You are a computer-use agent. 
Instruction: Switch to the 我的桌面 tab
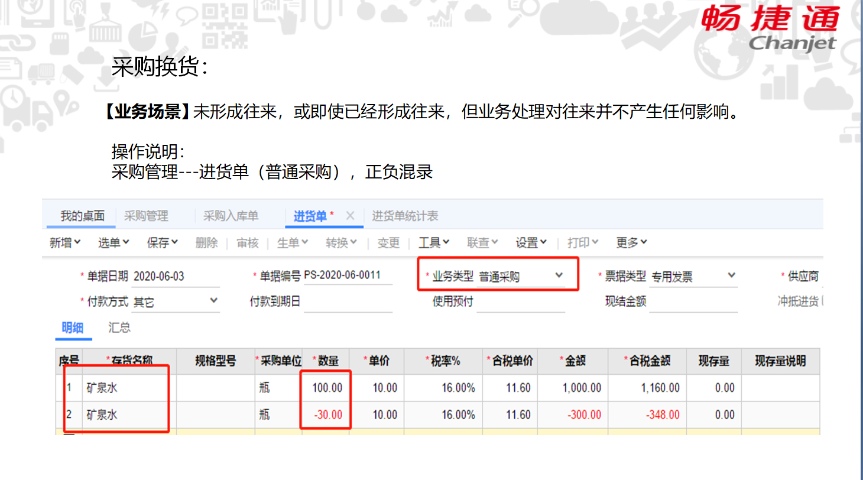point(83,216)
